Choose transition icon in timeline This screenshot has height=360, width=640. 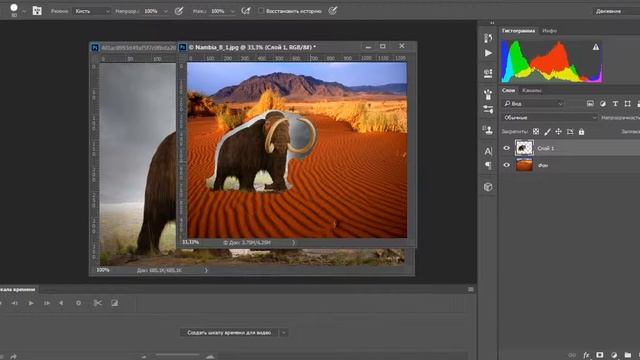pos(114,303)
